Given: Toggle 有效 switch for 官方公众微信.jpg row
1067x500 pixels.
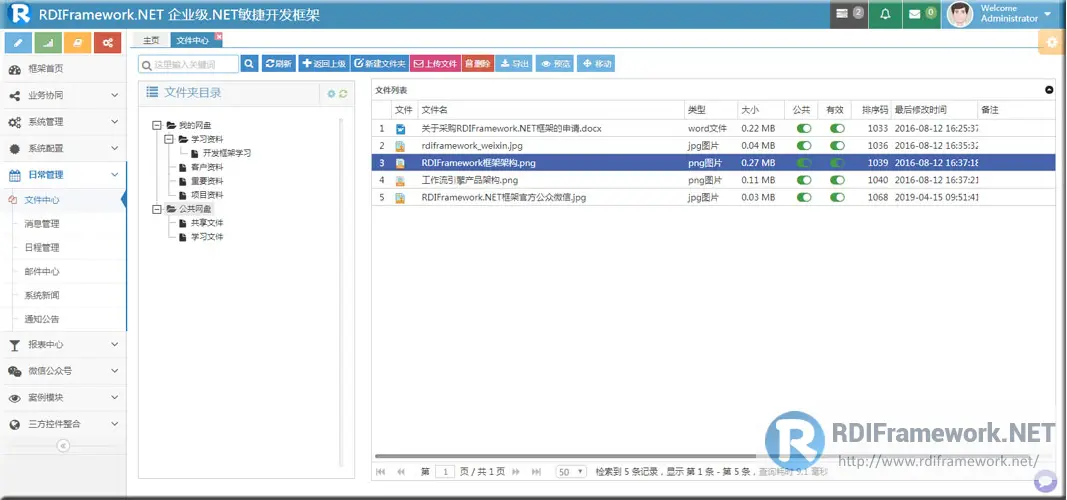Looking at the screenshot, I should pyautogui.click(x=837, y=198).
